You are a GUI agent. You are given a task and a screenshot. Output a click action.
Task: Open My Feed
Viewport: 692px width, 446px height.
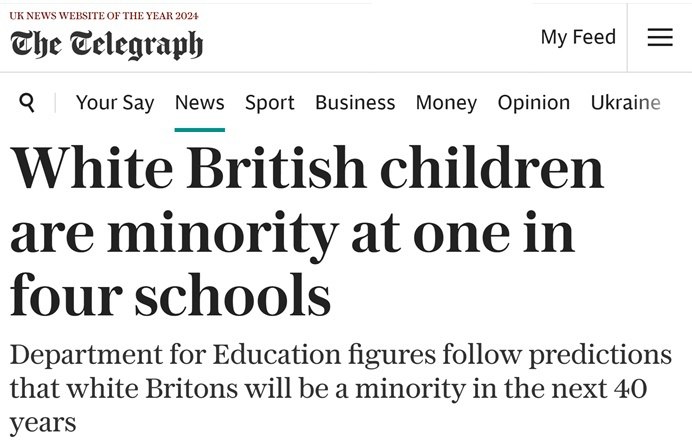pyautogui.click(x=578, y=37)
